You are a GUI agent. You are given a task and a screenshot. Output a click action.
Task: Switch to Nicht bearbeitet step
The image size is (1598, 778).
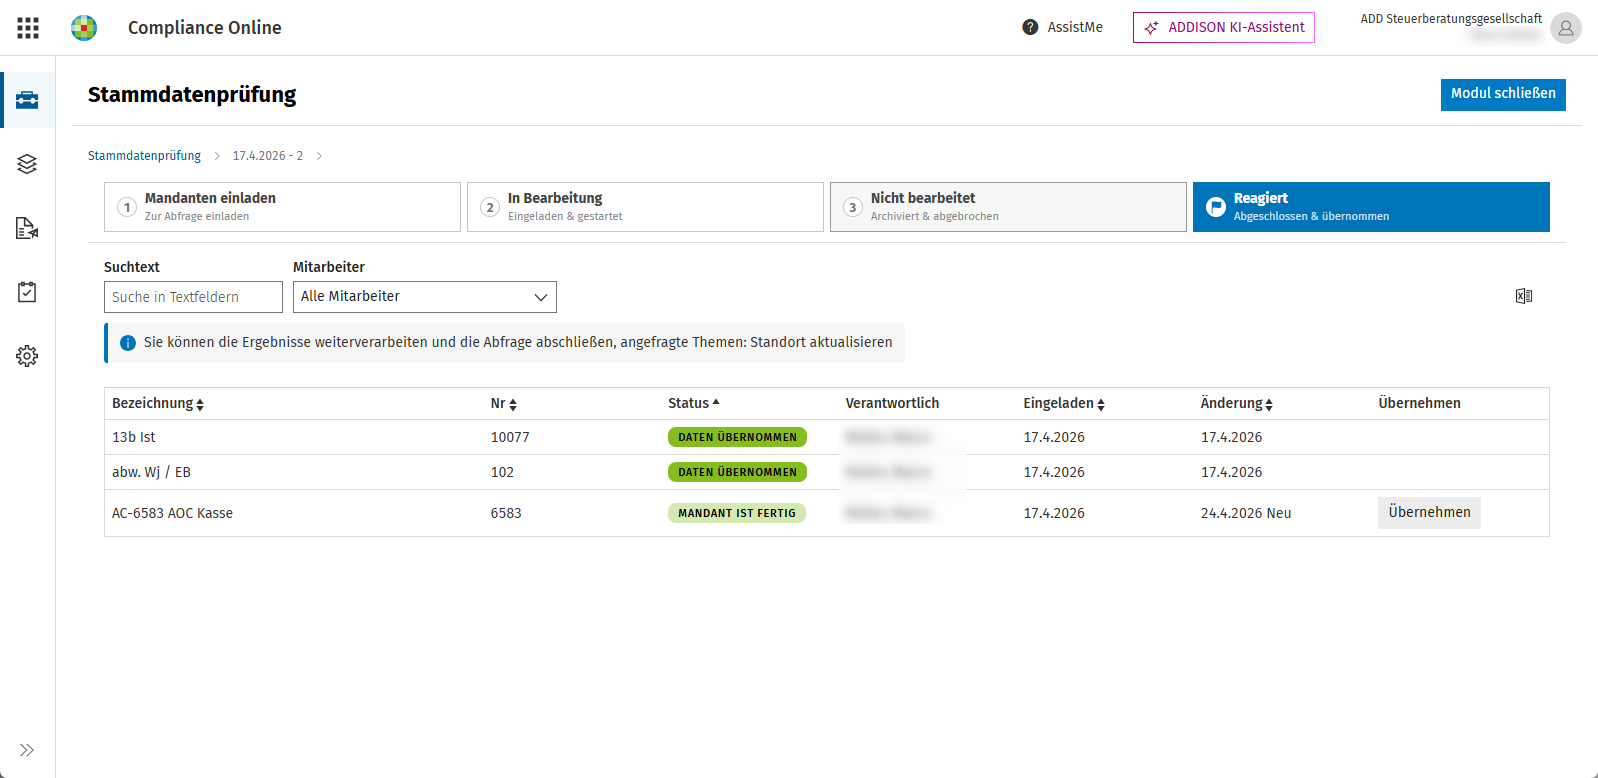(1008, 207)
